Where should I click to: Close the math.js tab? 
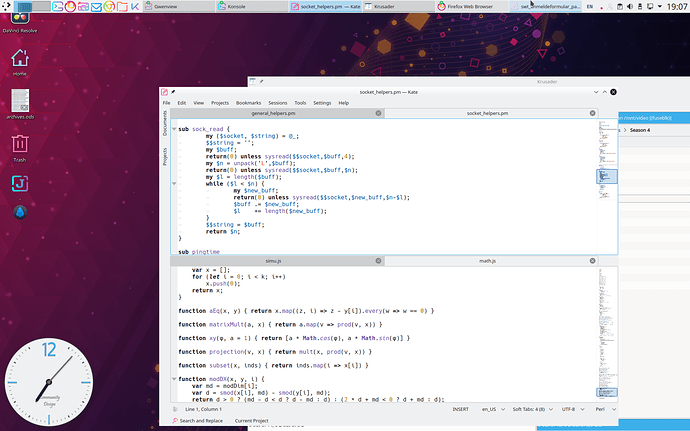593,261
